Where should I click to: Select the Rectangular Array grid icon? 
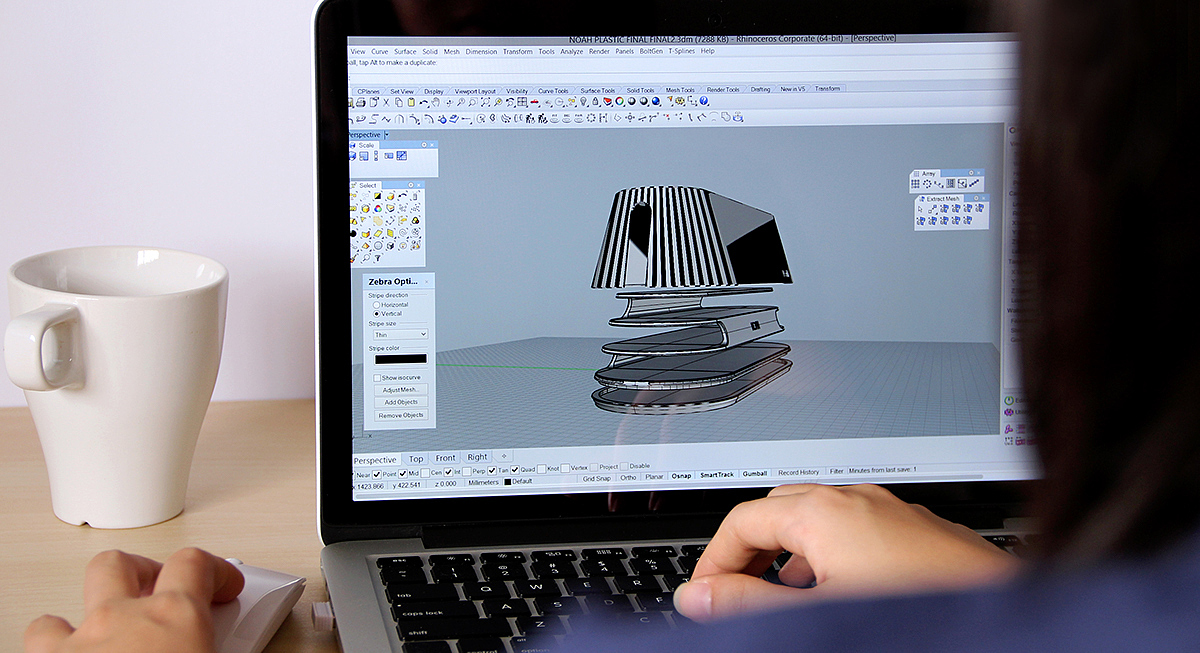pyautogui.click(x=915, y=184)
